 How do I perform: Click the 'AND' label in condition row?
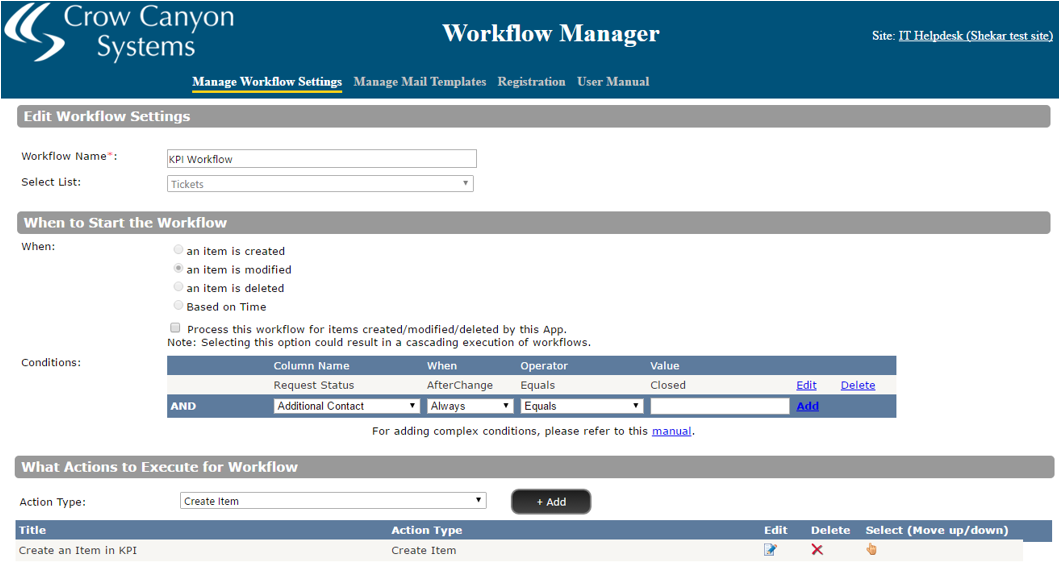click(x=183, y=406)
